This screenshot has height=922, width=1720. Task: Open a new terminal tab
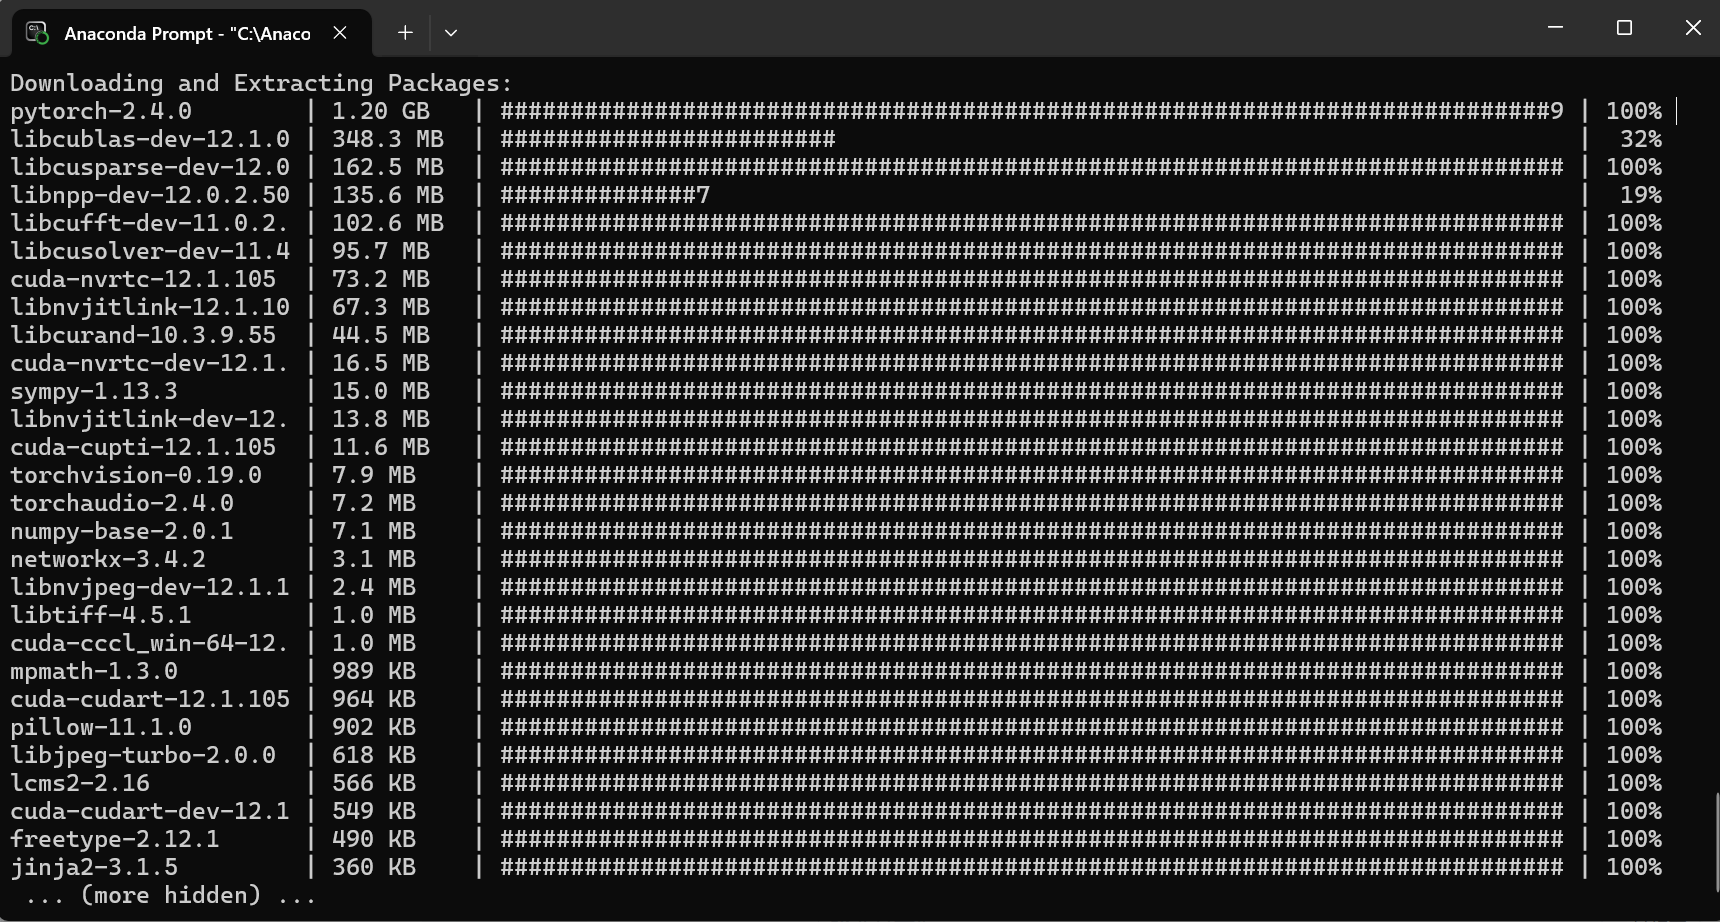tap(405, 33)
